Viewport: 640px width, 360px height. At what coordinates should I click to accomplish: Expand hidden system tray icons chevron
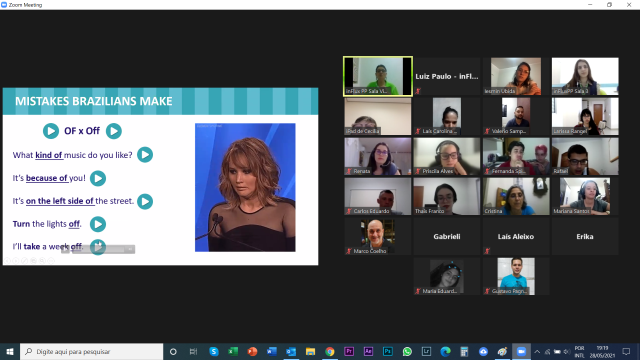(x=537, y=351)
